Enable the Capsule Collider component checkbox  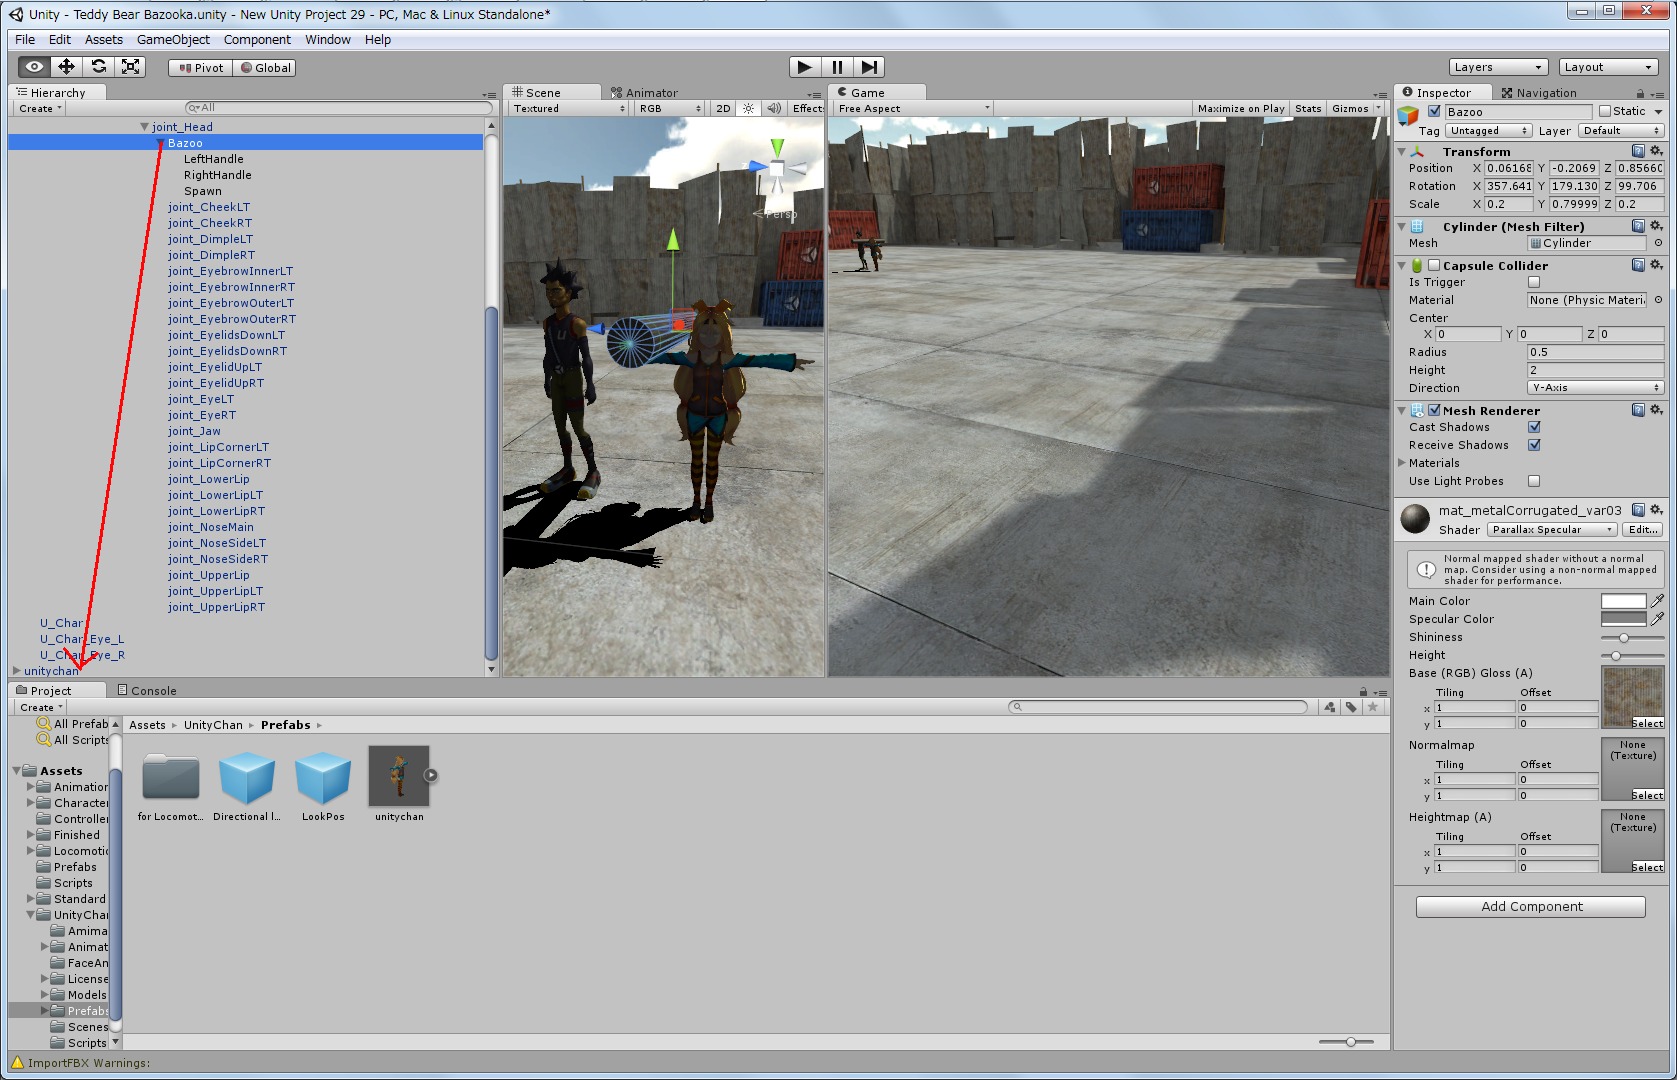[1434, 266]
